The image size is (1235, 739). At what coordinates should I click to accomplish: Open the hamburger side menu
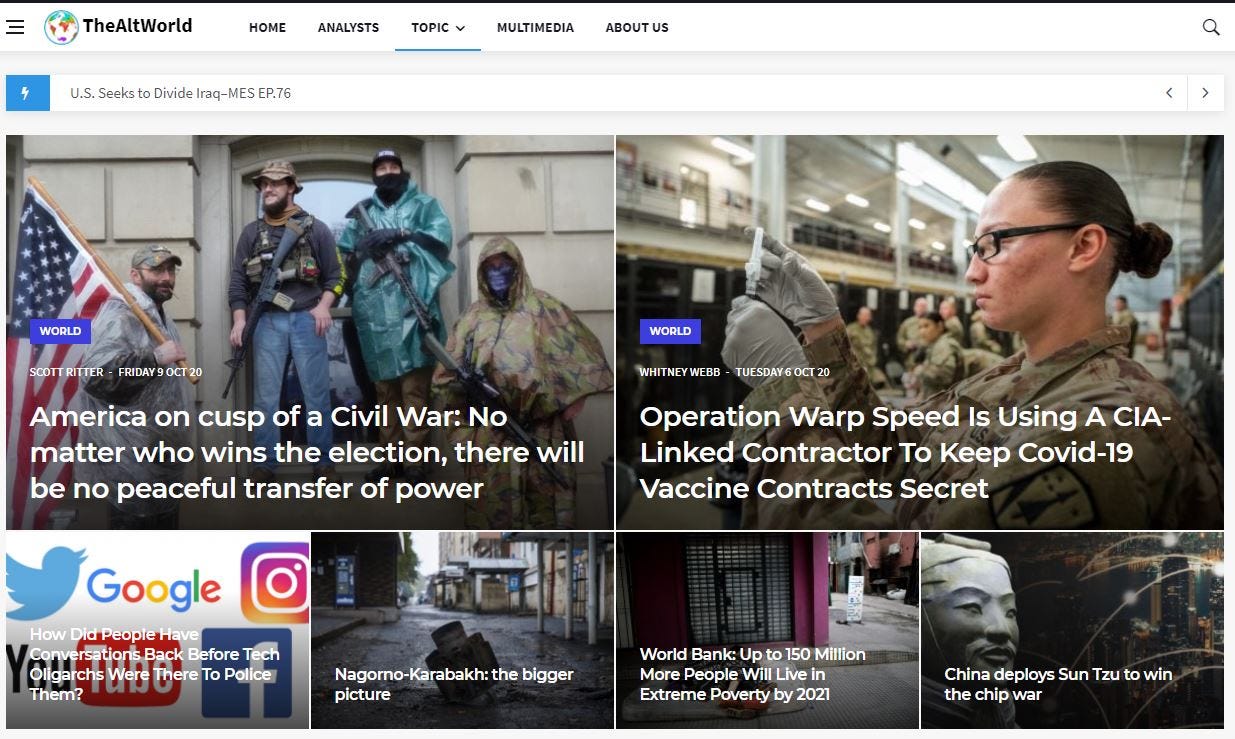(15, 27)
